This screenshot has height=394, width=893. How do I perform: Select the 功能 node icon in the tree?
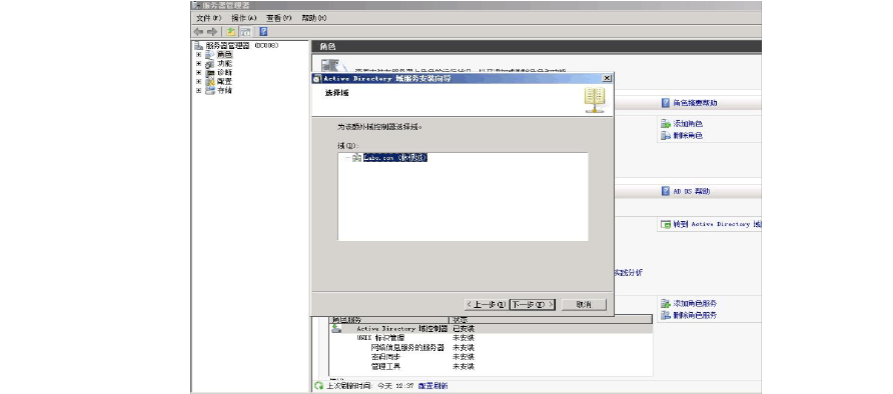click(x=210, y=64)
